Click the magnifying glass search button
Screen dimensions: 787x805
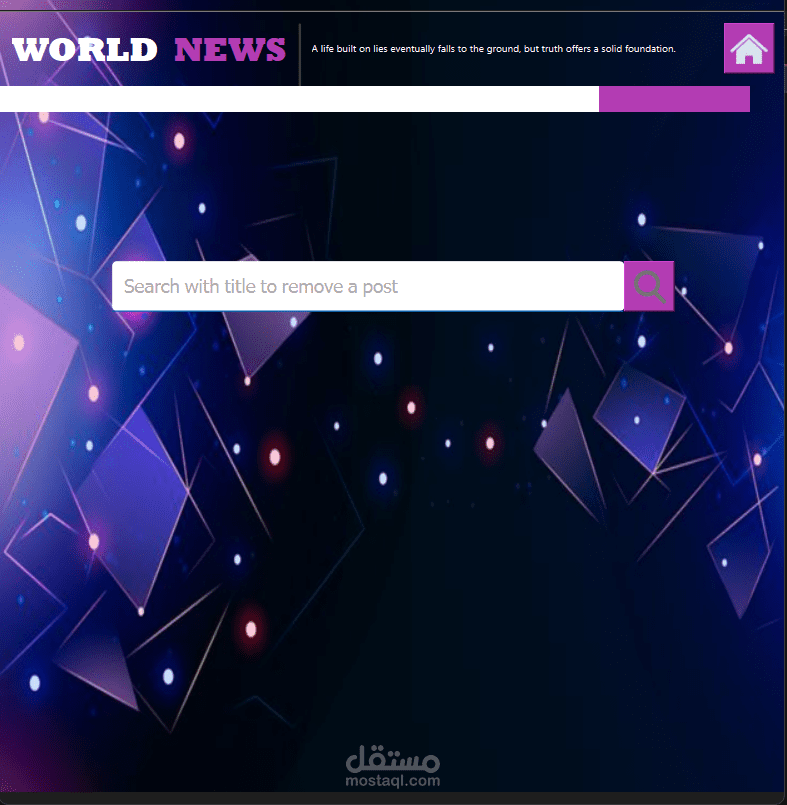[x=649, y=286]
